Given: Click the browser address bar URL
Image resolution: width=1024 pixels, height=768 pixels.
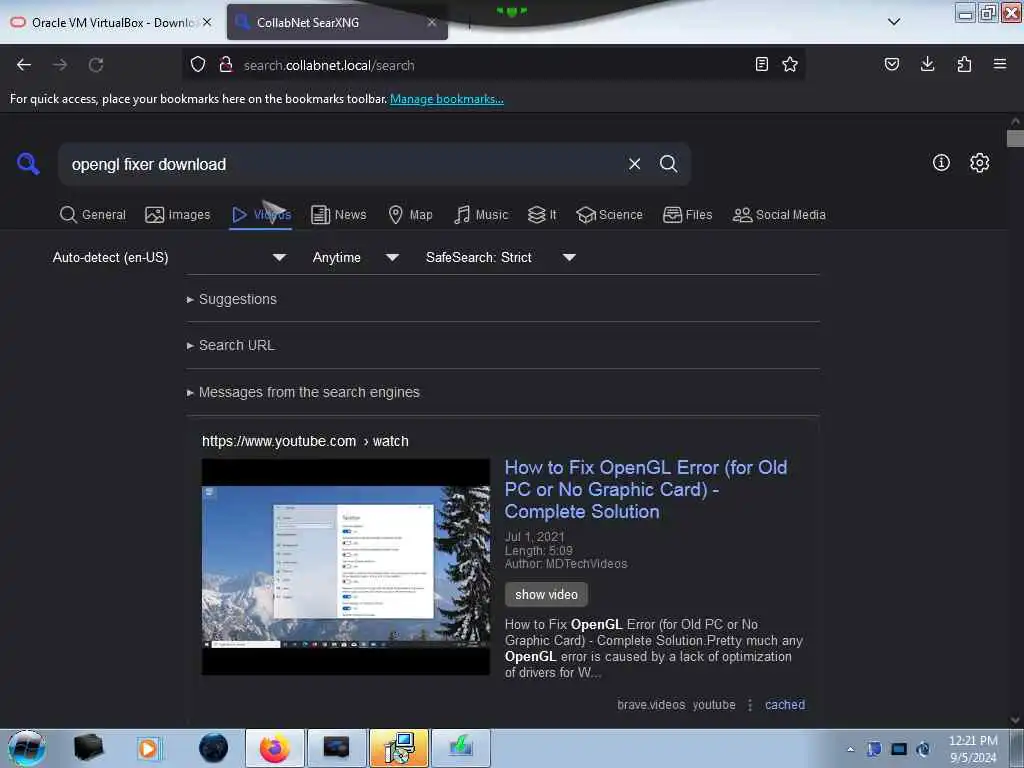Looking at the screenshot, I should click(x=328, y=65).
